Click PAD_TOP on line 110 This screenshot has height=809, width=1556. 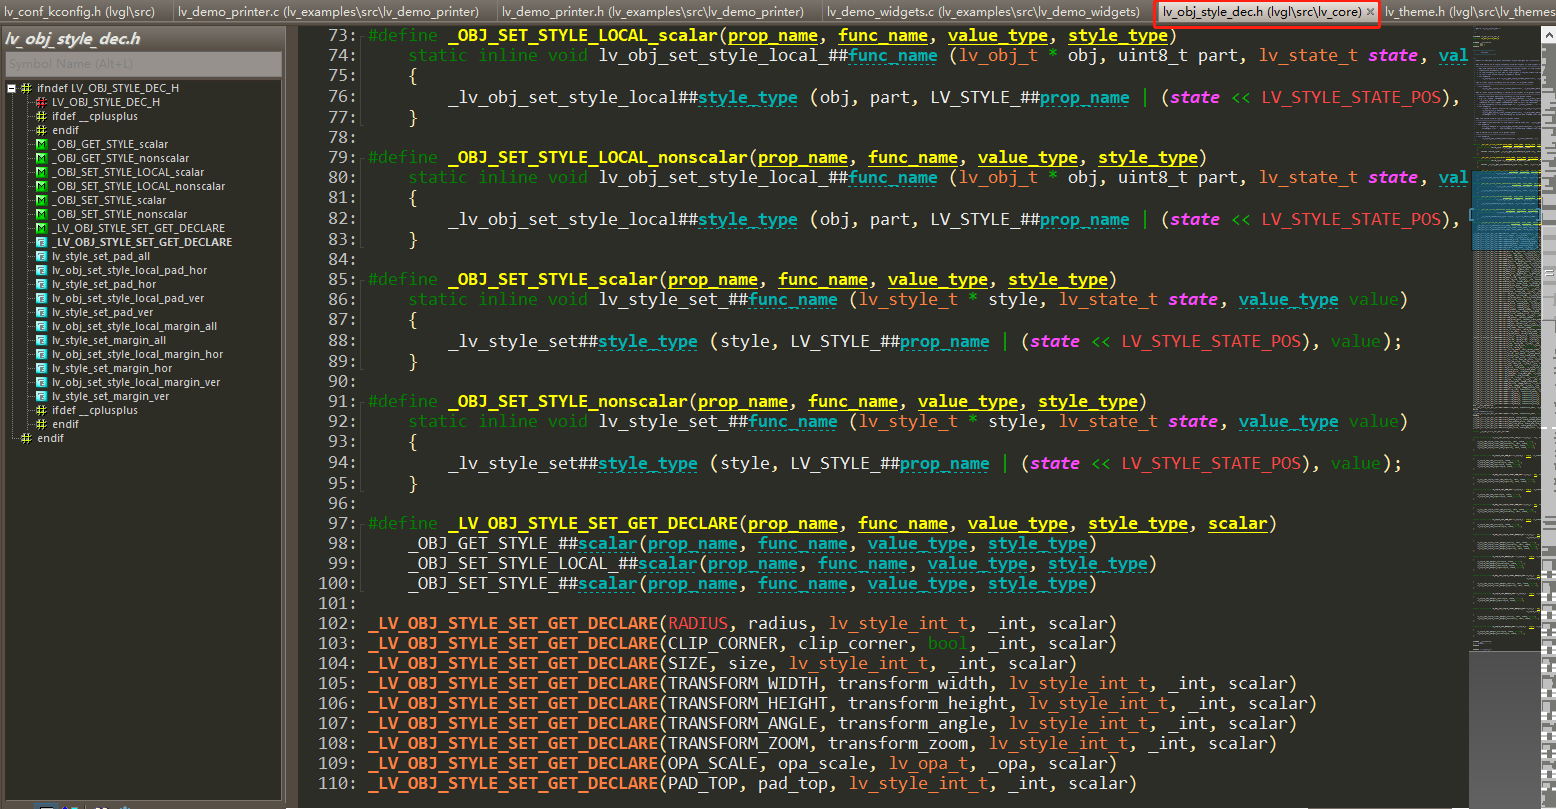[x=703, y=783]
